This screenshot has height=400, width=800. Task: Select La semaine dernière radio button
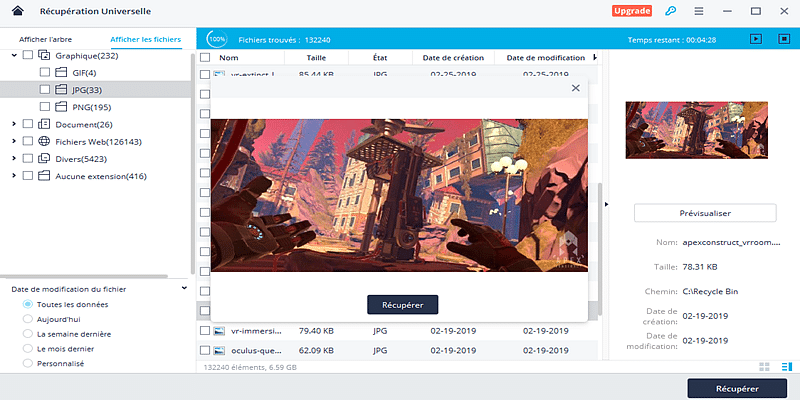pyautogui.click(x=28, y=334)
